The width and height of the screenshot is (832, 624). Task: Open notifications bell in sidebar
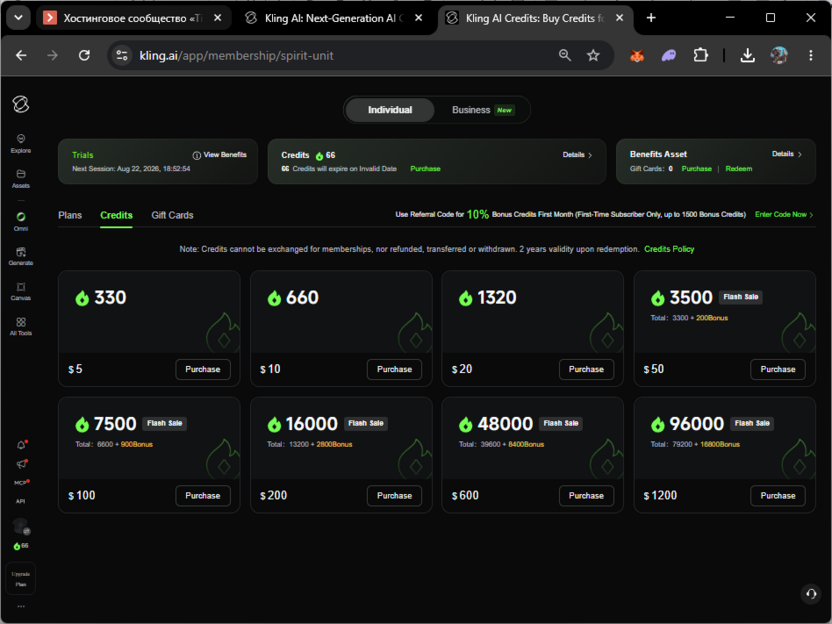click(x=21, y=445)
